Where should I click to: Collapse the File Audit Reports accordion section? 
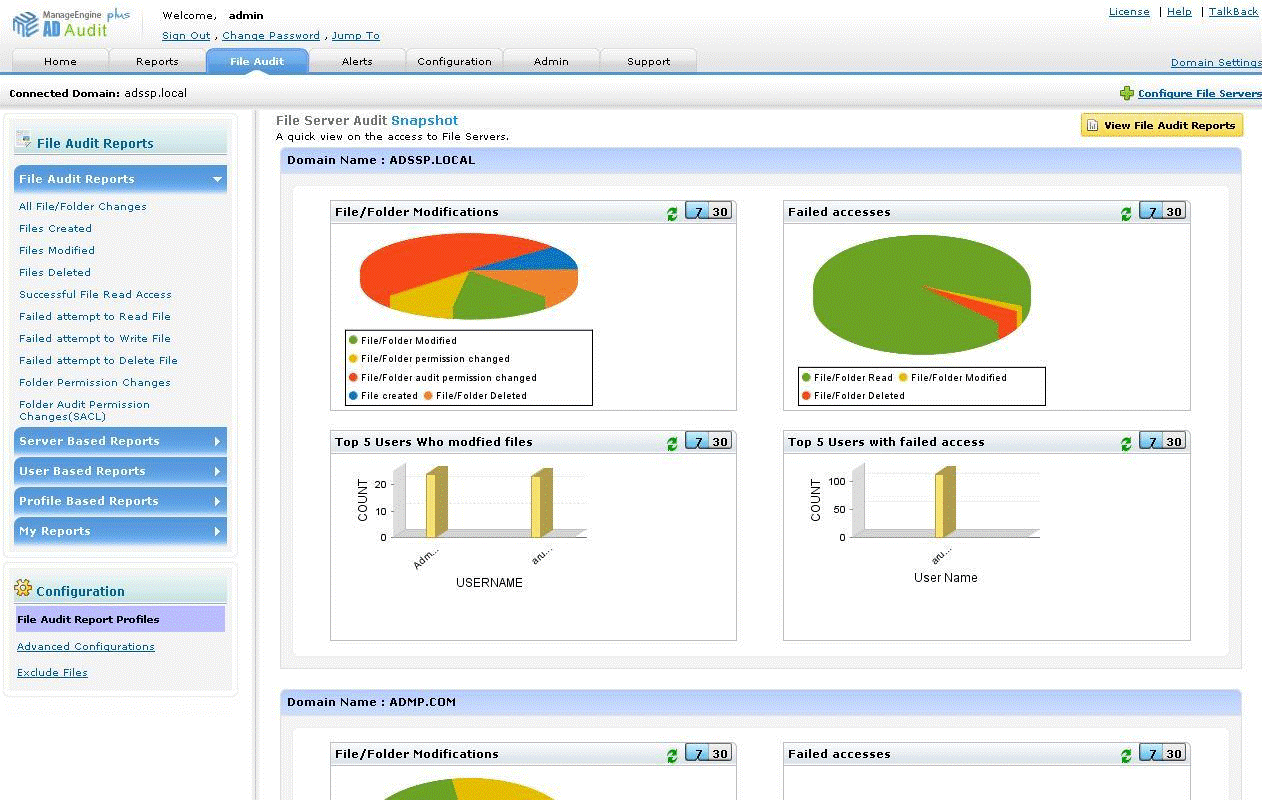(x=121, y=179)
